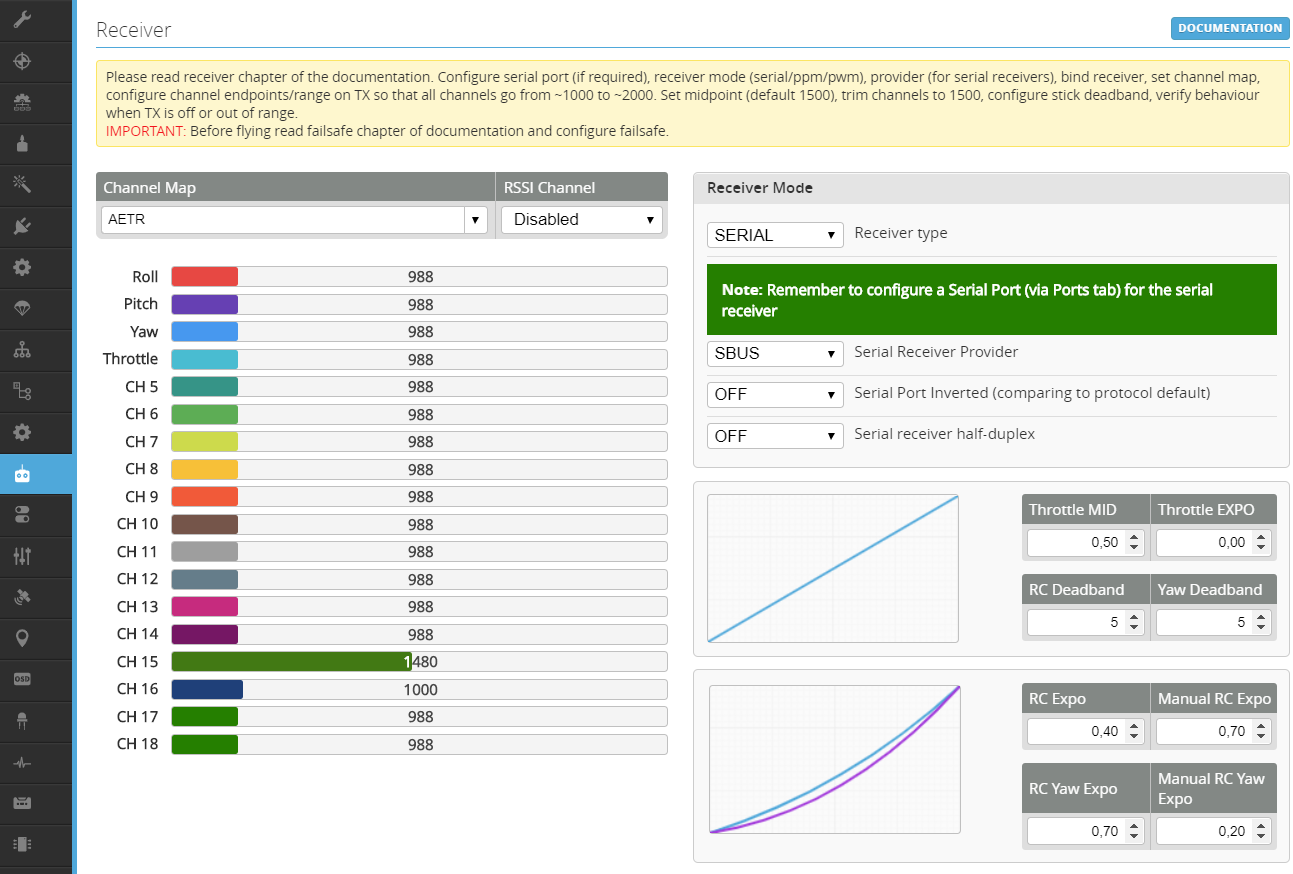Screen dimensions: 1293x874
Task: Open the OSD tab in sidebar
Action: 22,679
